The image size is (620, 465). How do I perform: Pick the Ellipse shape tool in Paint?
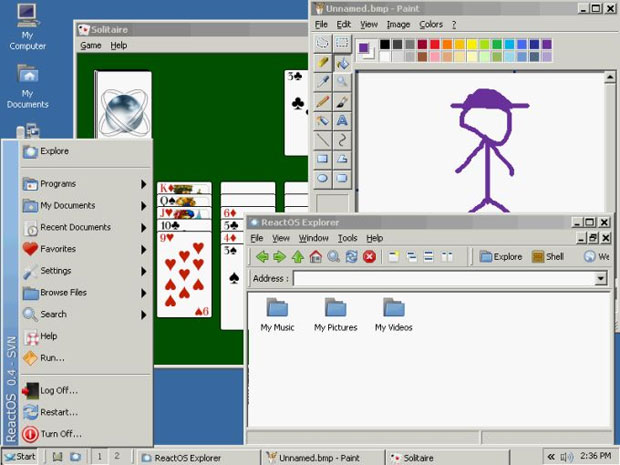point(323,178)
